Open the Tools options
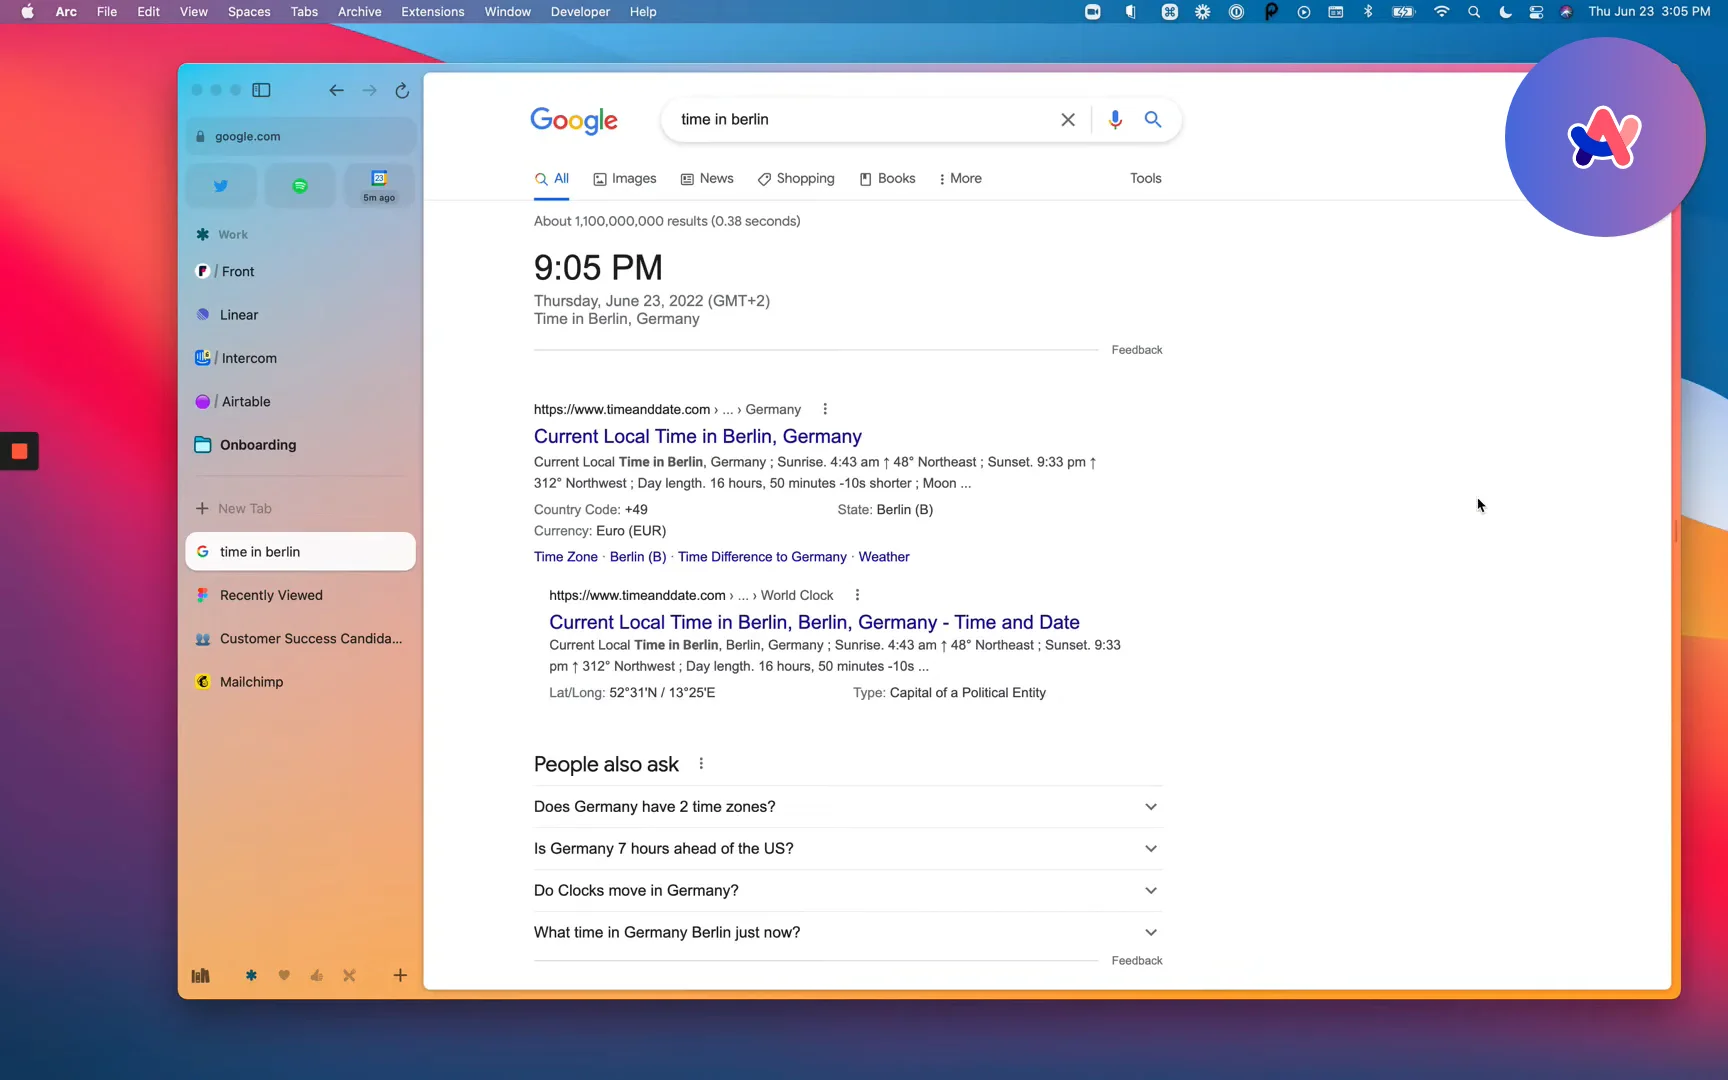 click(1146, 179)
